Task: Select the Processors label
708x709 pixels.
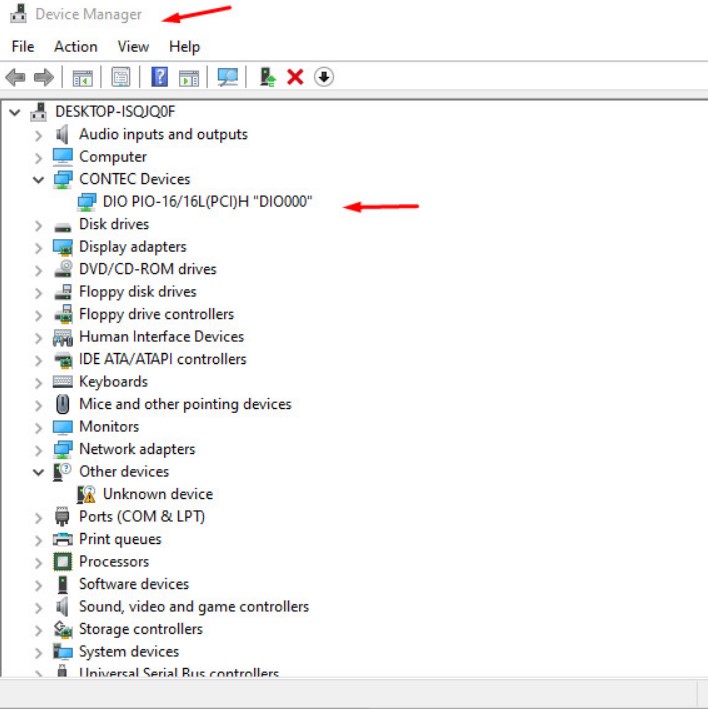Action: (x=114, y=562)
